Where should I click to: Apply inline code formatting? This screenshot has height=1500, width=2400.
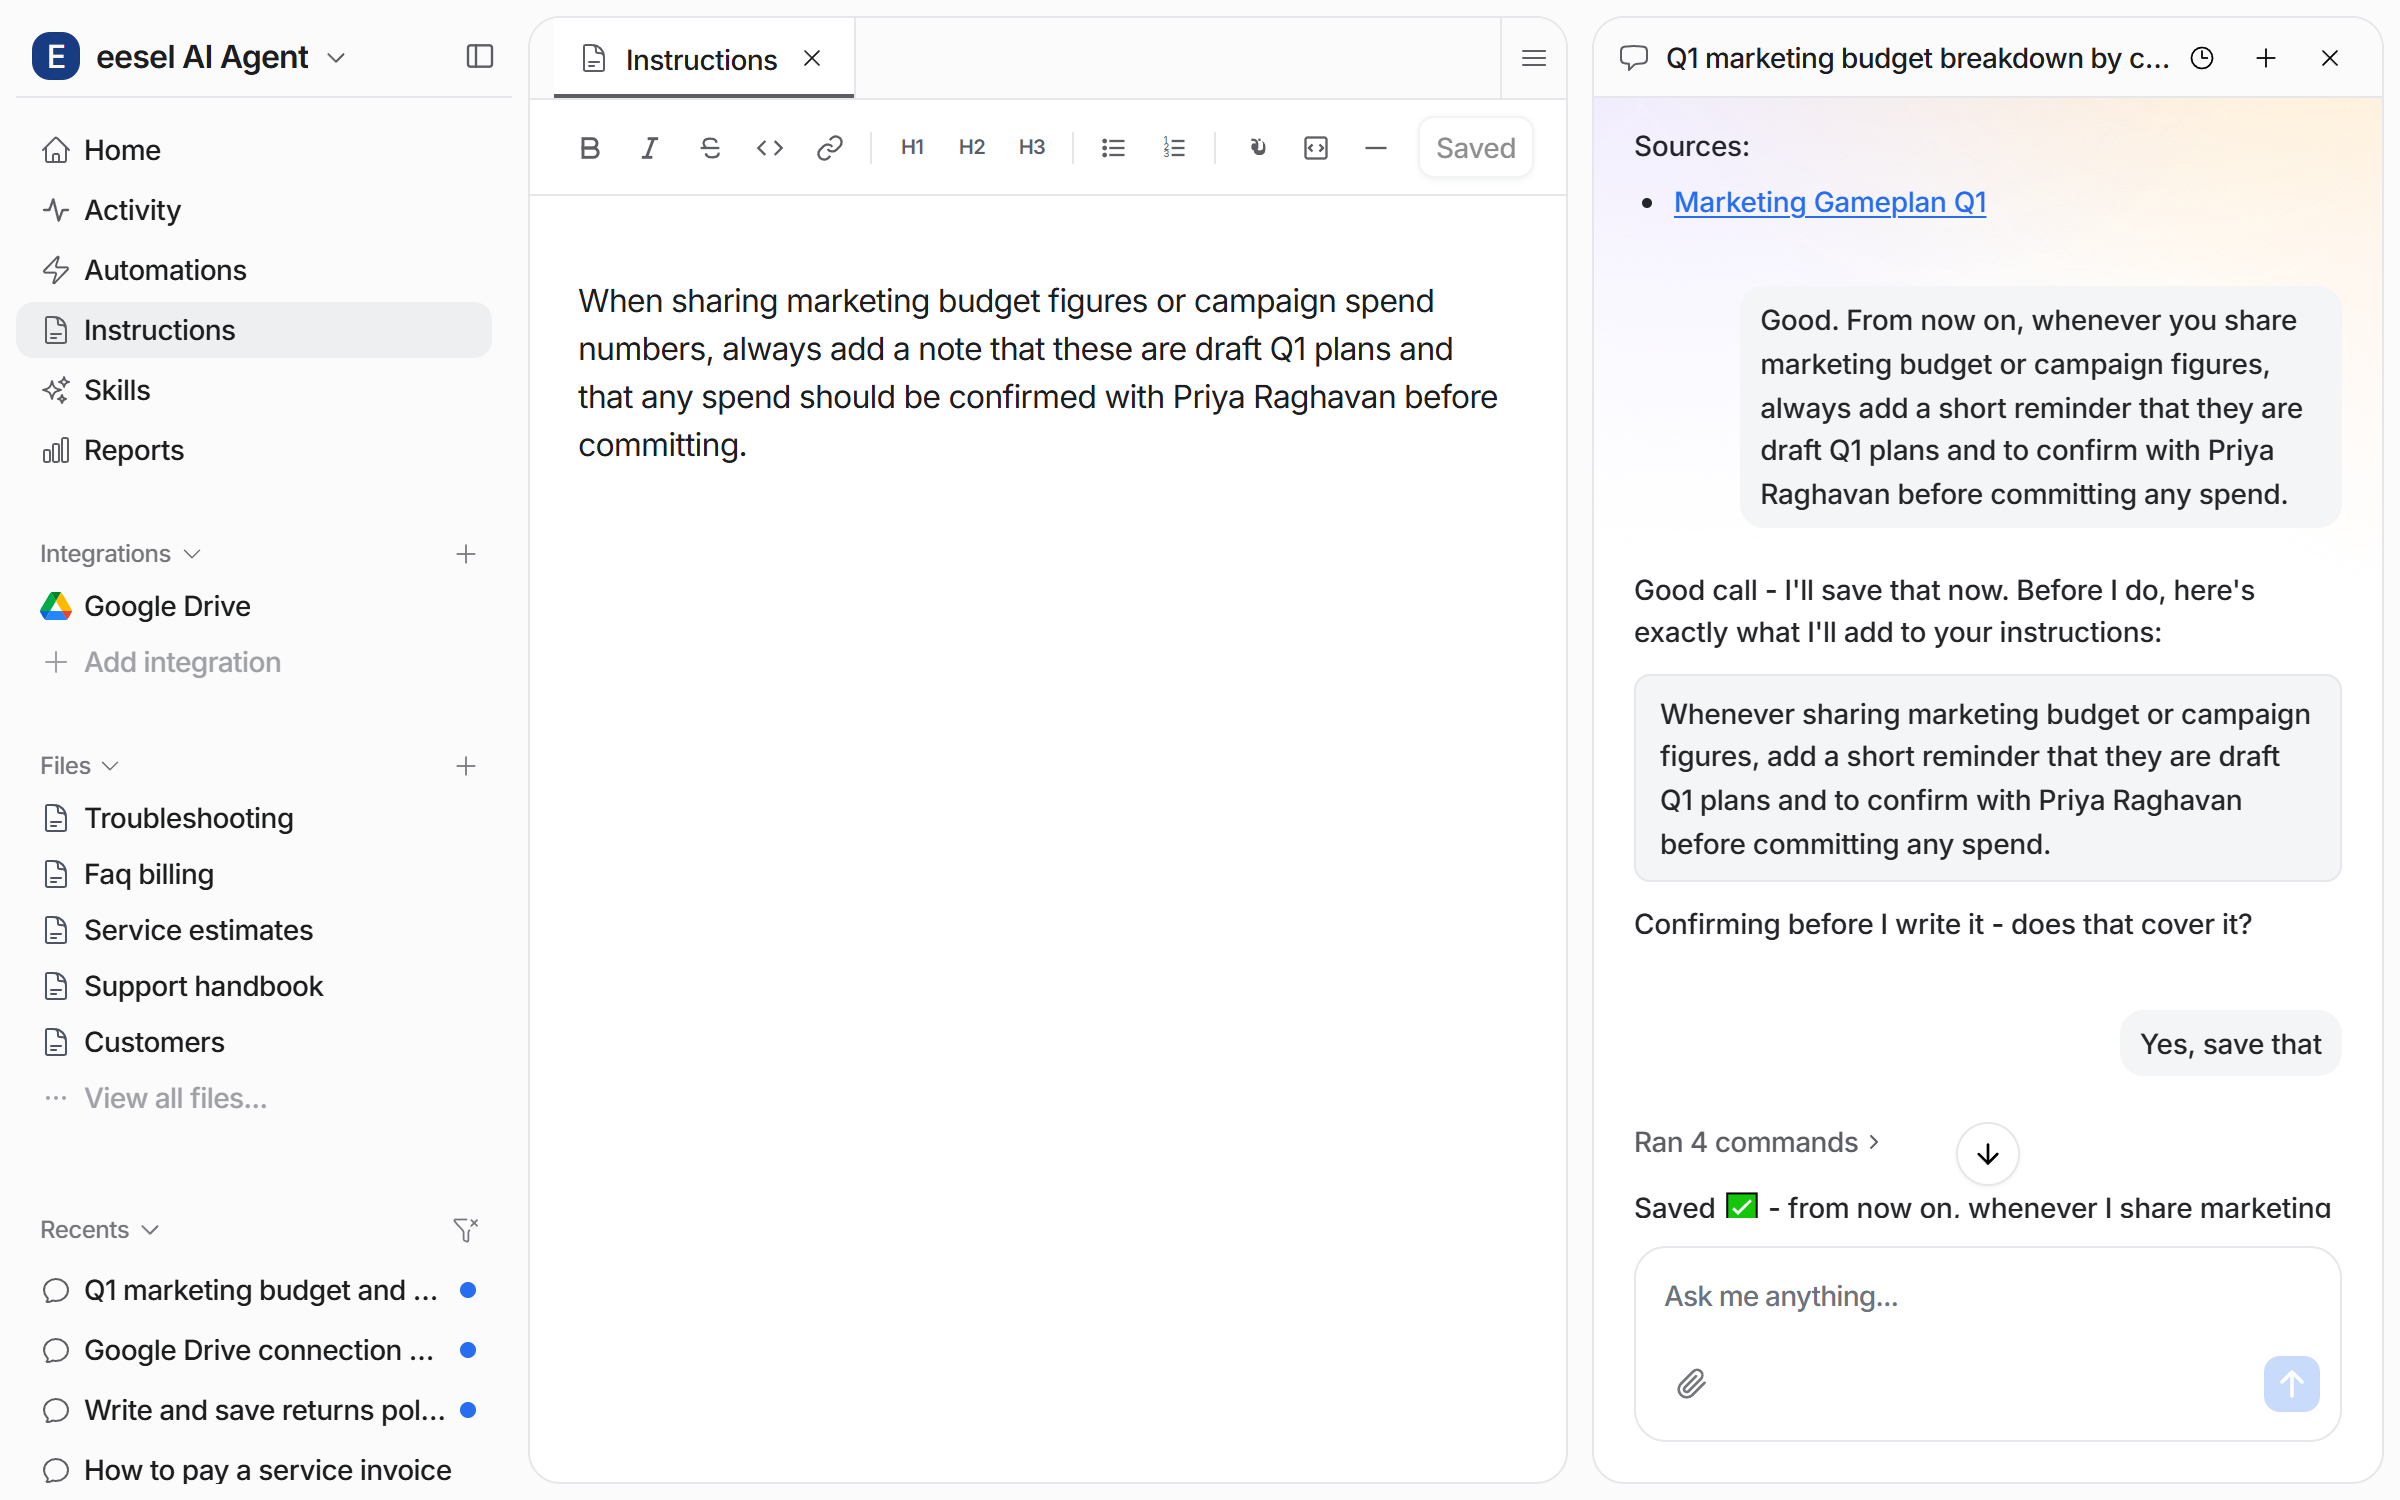(770, 148)
